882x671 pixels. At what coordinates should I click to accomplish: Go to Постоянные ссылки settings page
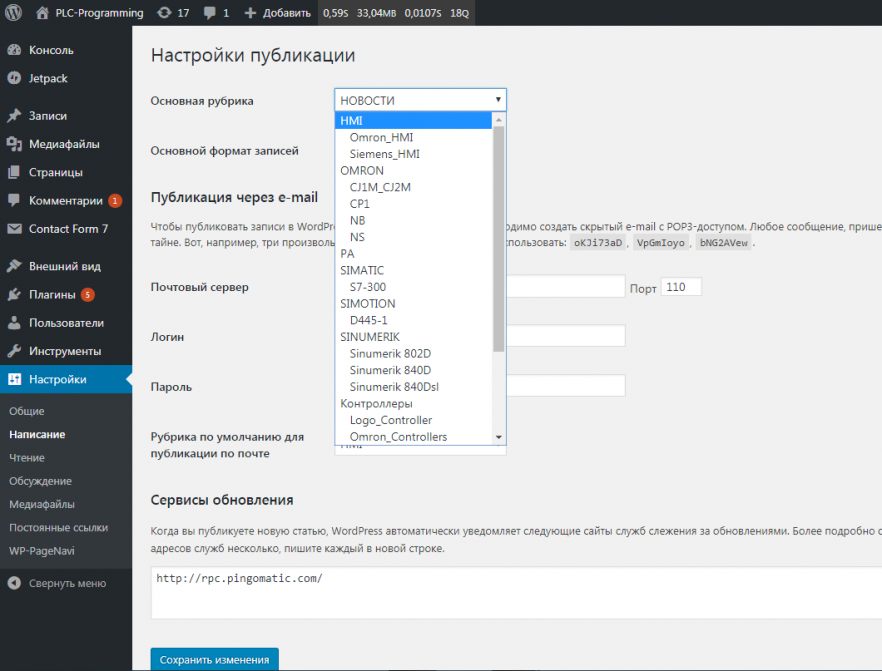tap(58, 527)
